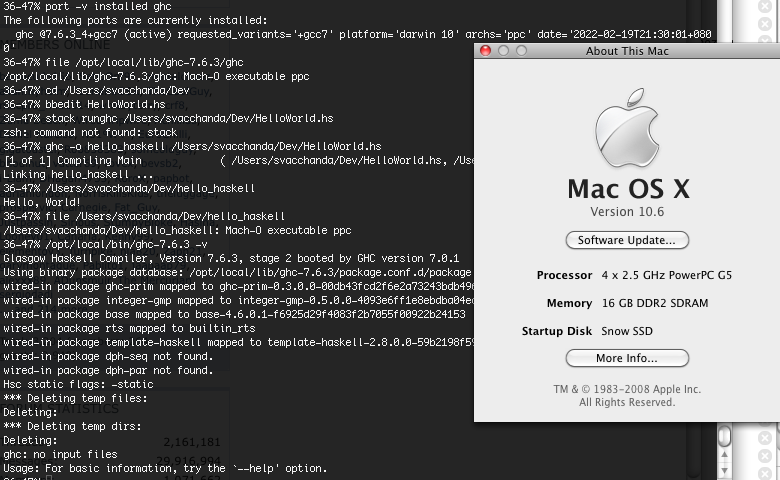Click the "wired-in package template-haskell" line
This screenshot has height=480, width=780.
point(239,342)
